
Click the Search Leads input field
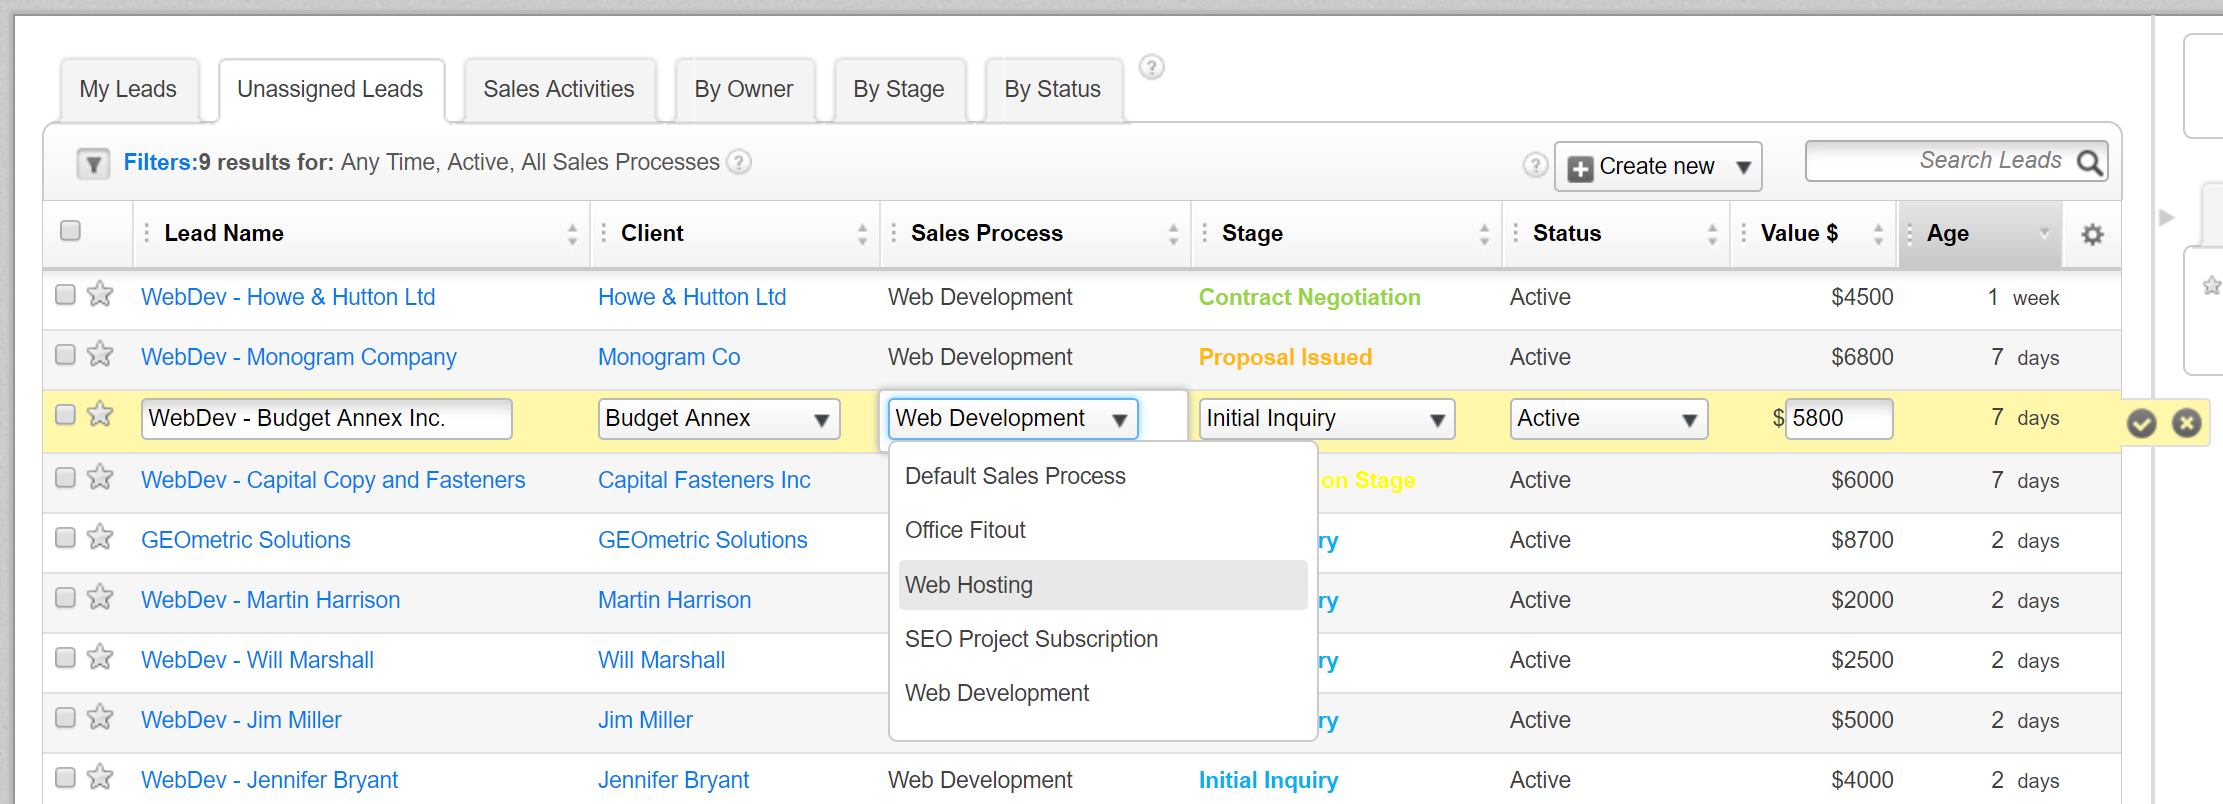pyautogui.click(x=1940, y=161)
